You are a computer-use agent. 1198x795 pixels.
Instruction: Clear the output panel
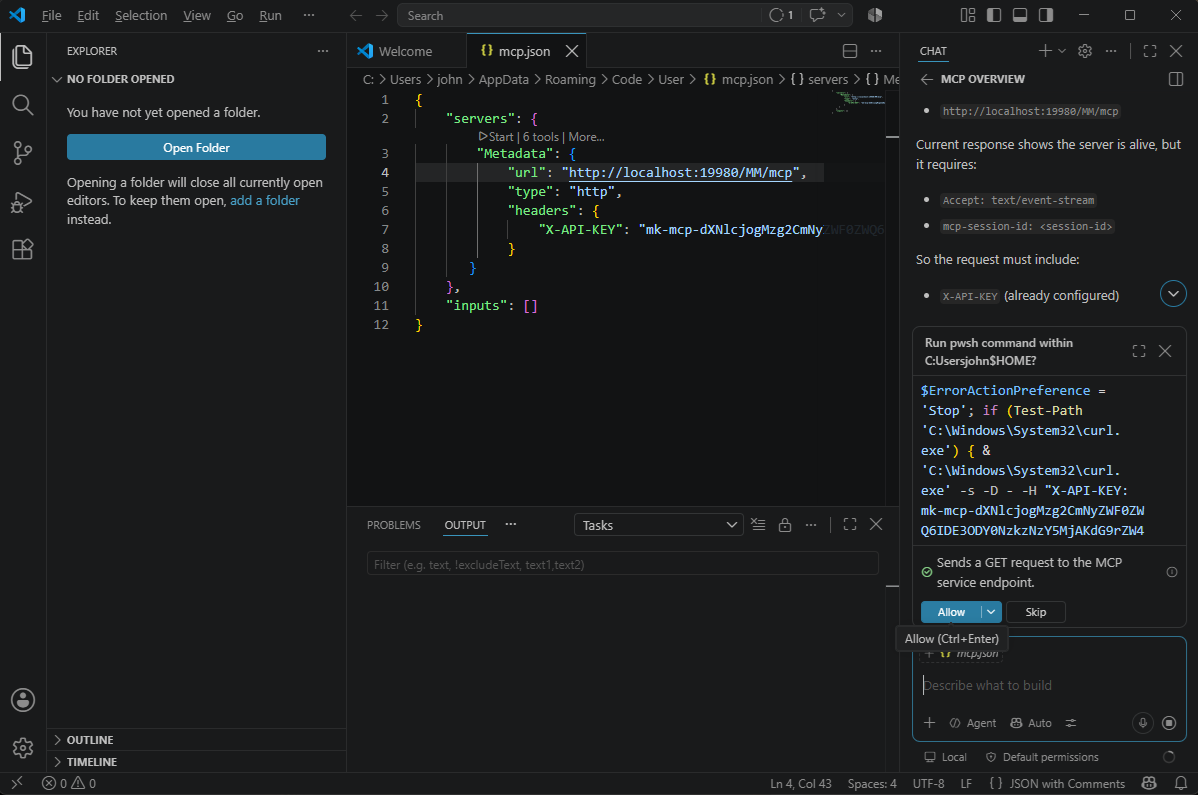758,525
